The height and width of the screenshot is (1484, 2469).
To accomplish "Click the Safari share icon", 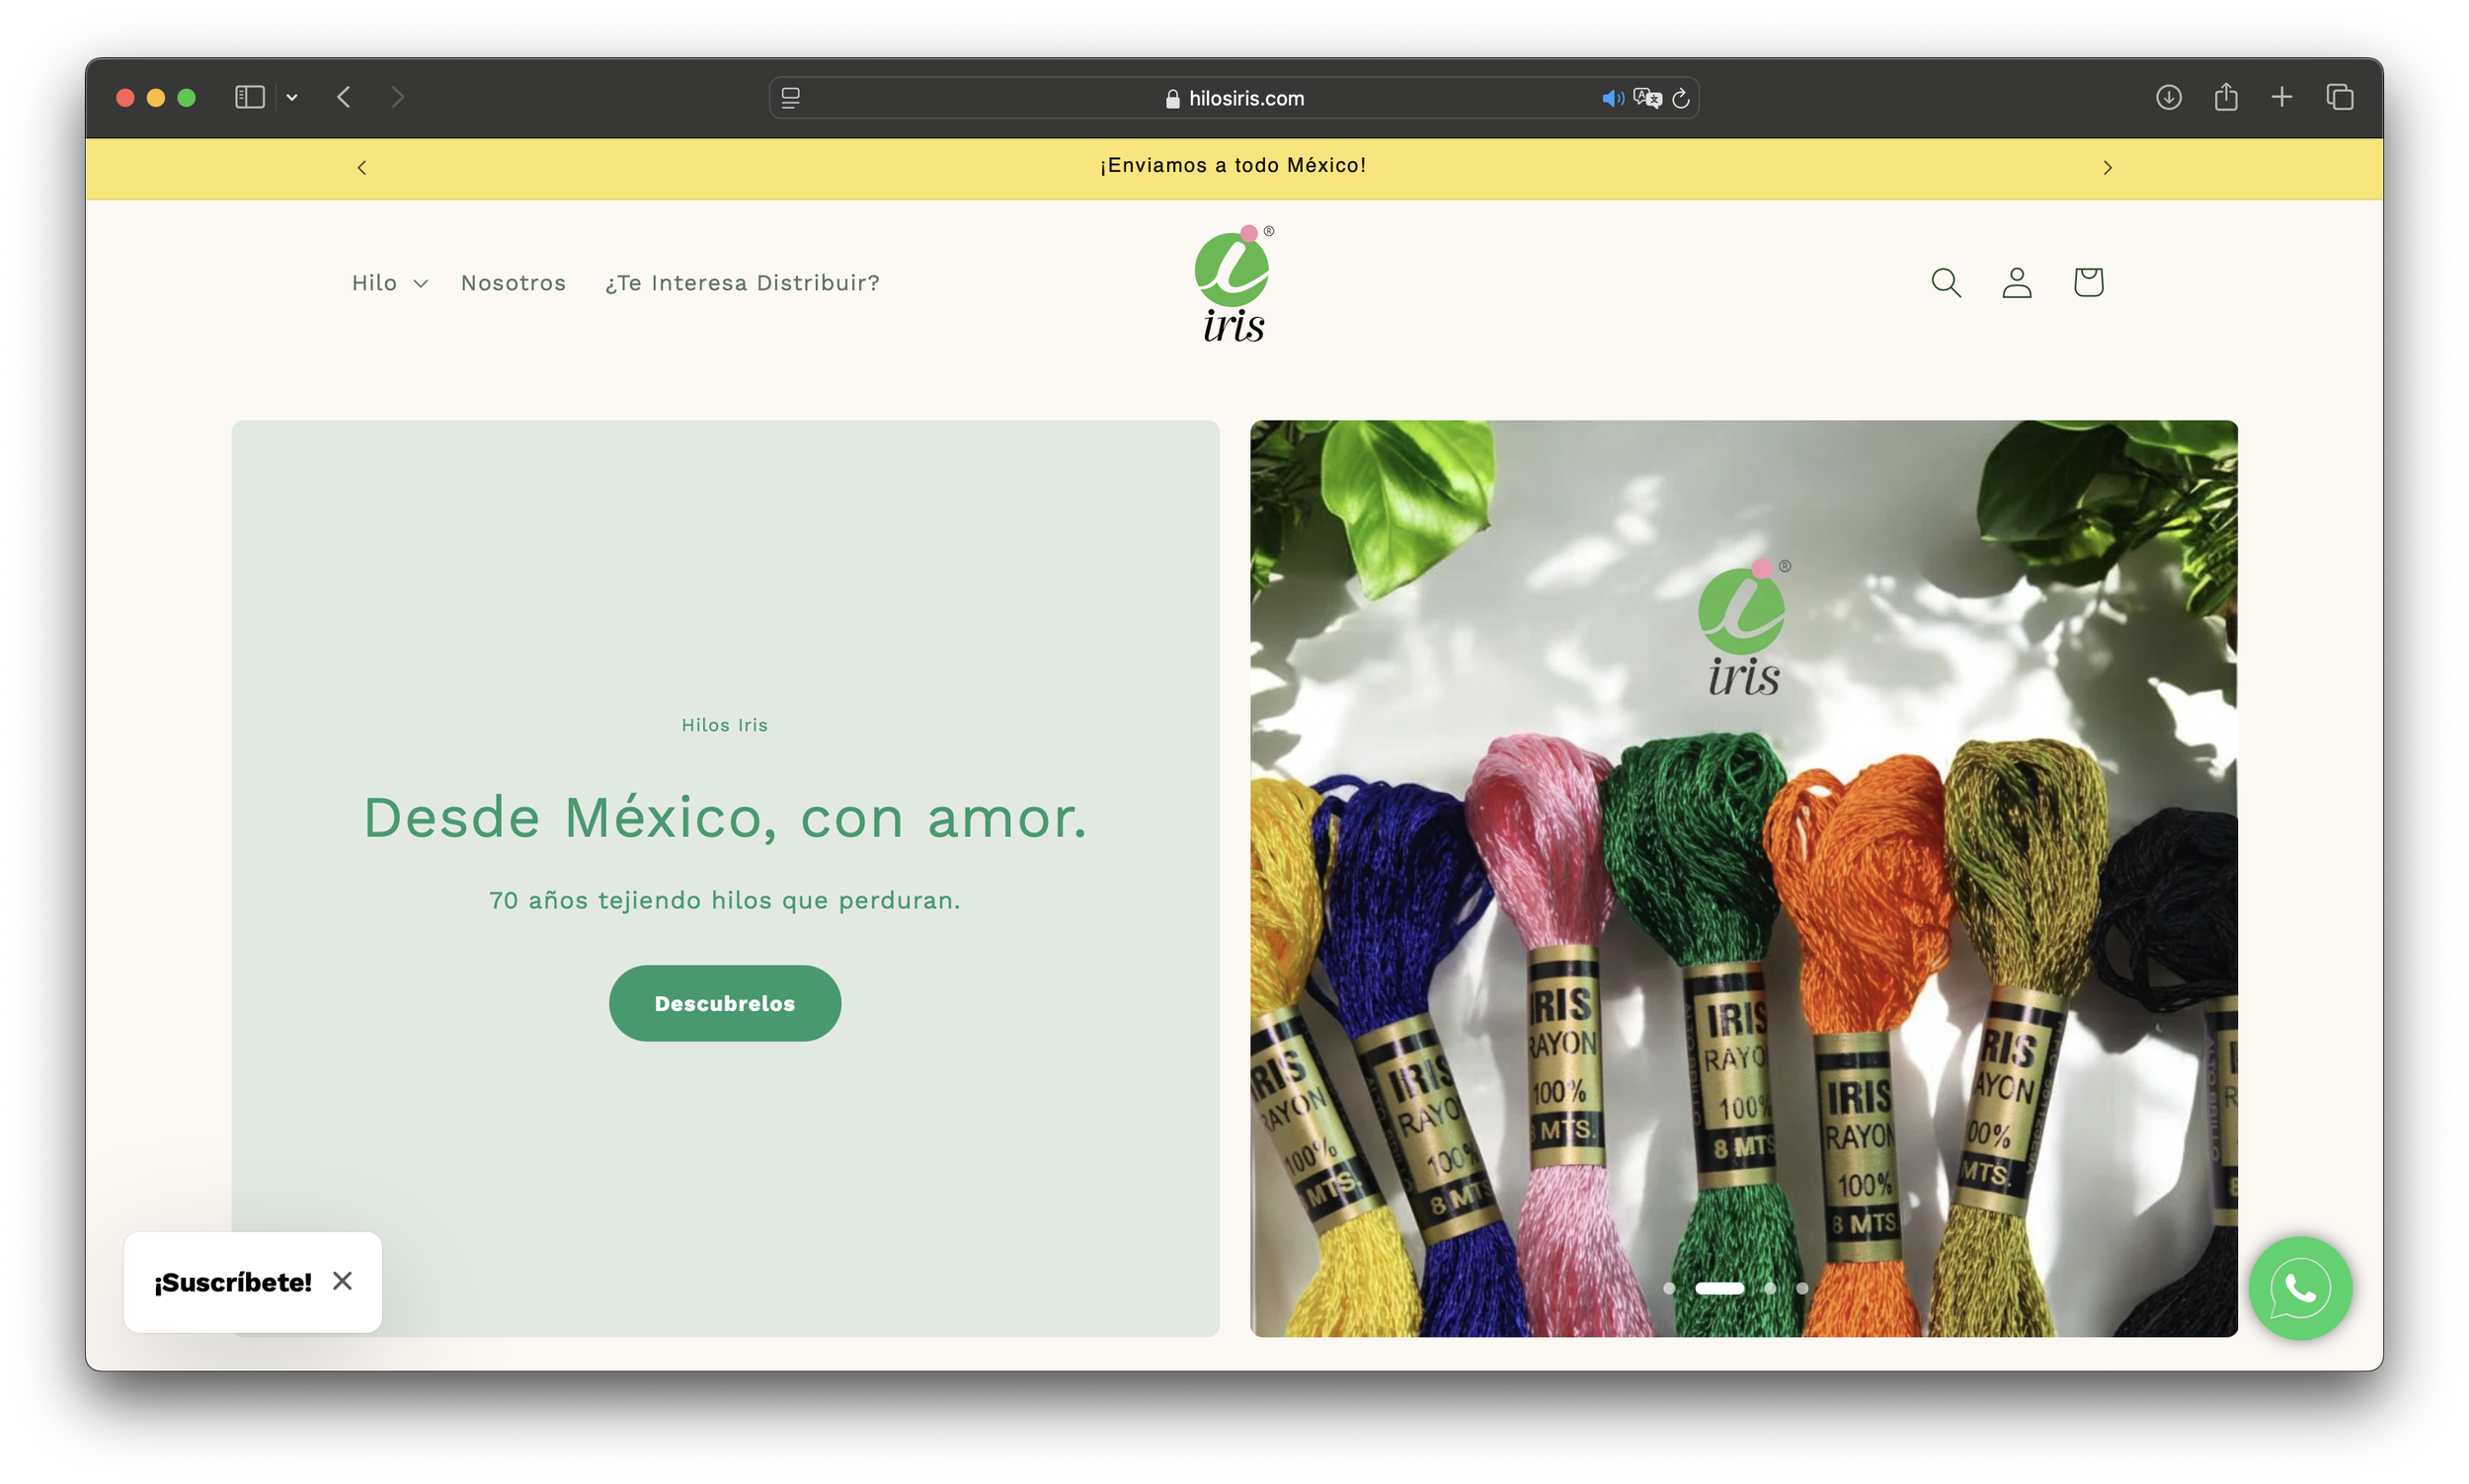I will 2225,98.
